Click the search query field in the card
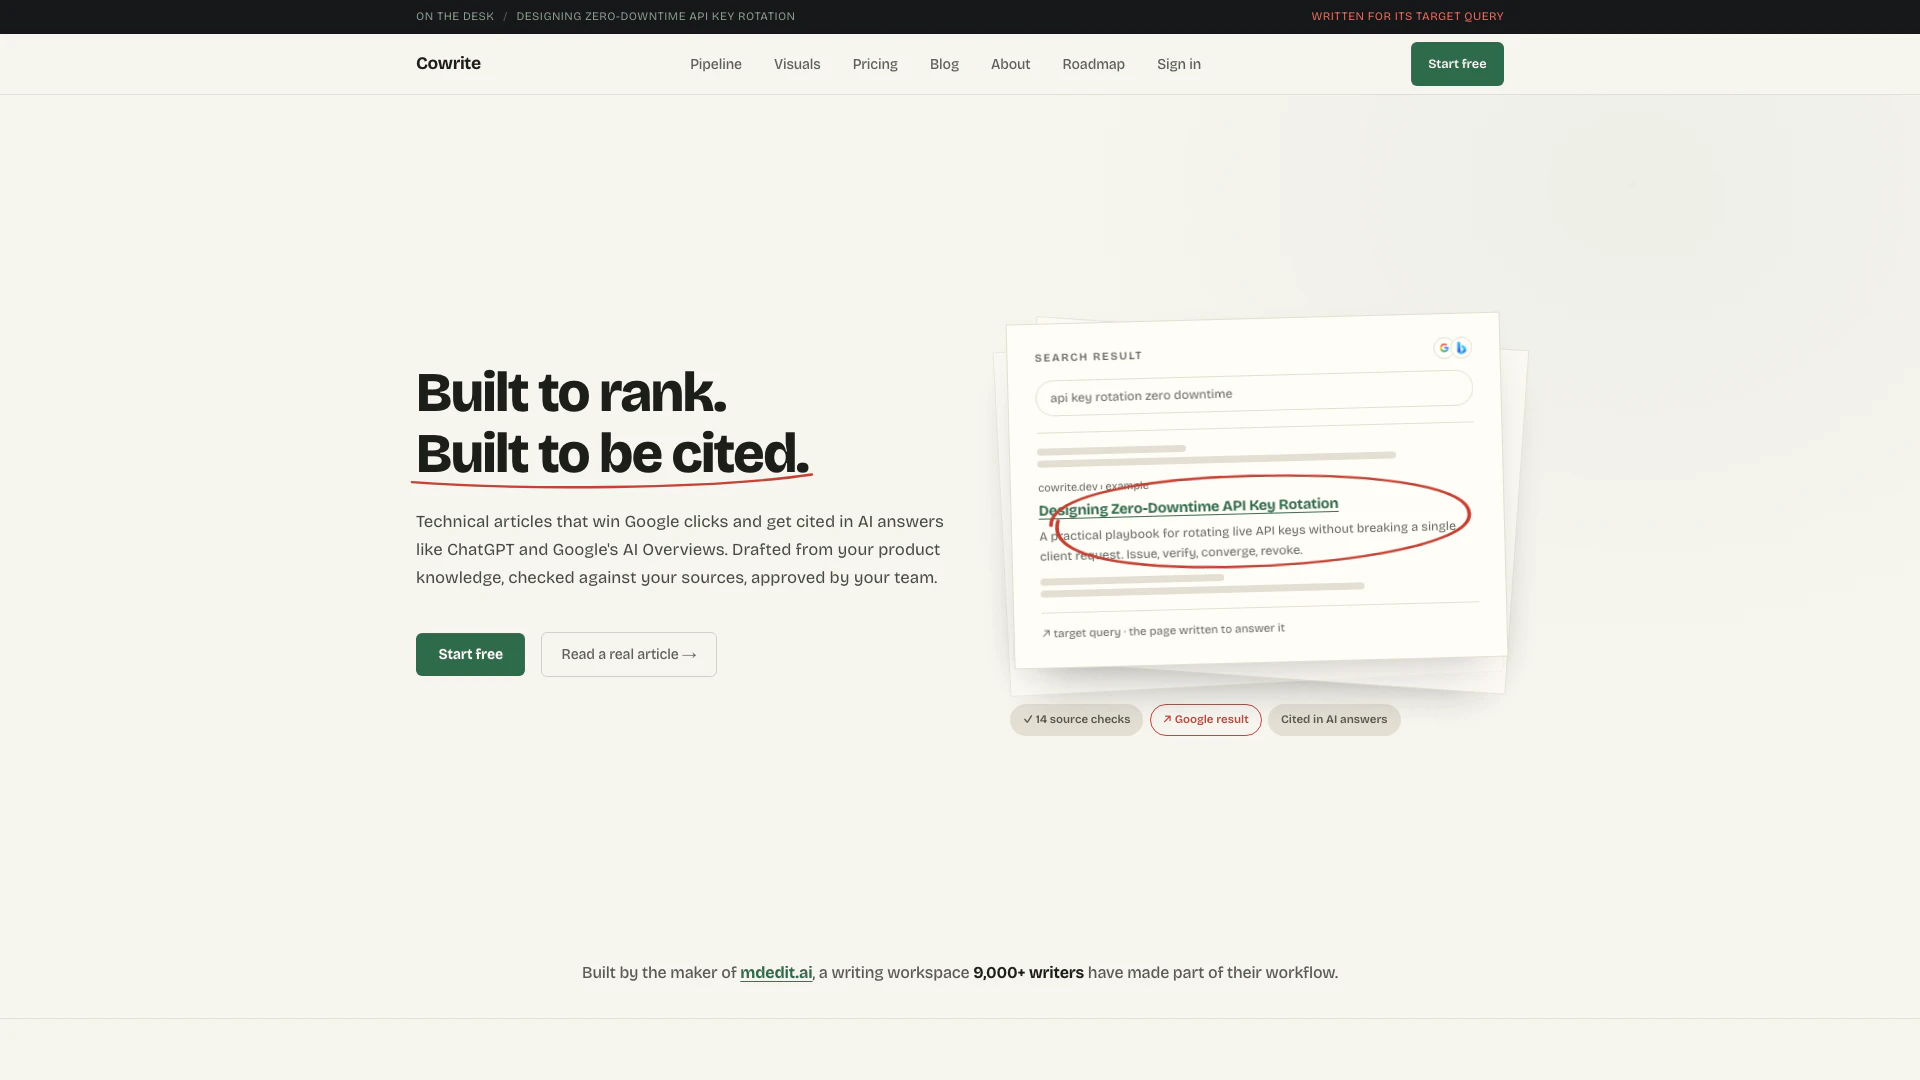Screen dimensions: 1920x1080 (1254, 392)
